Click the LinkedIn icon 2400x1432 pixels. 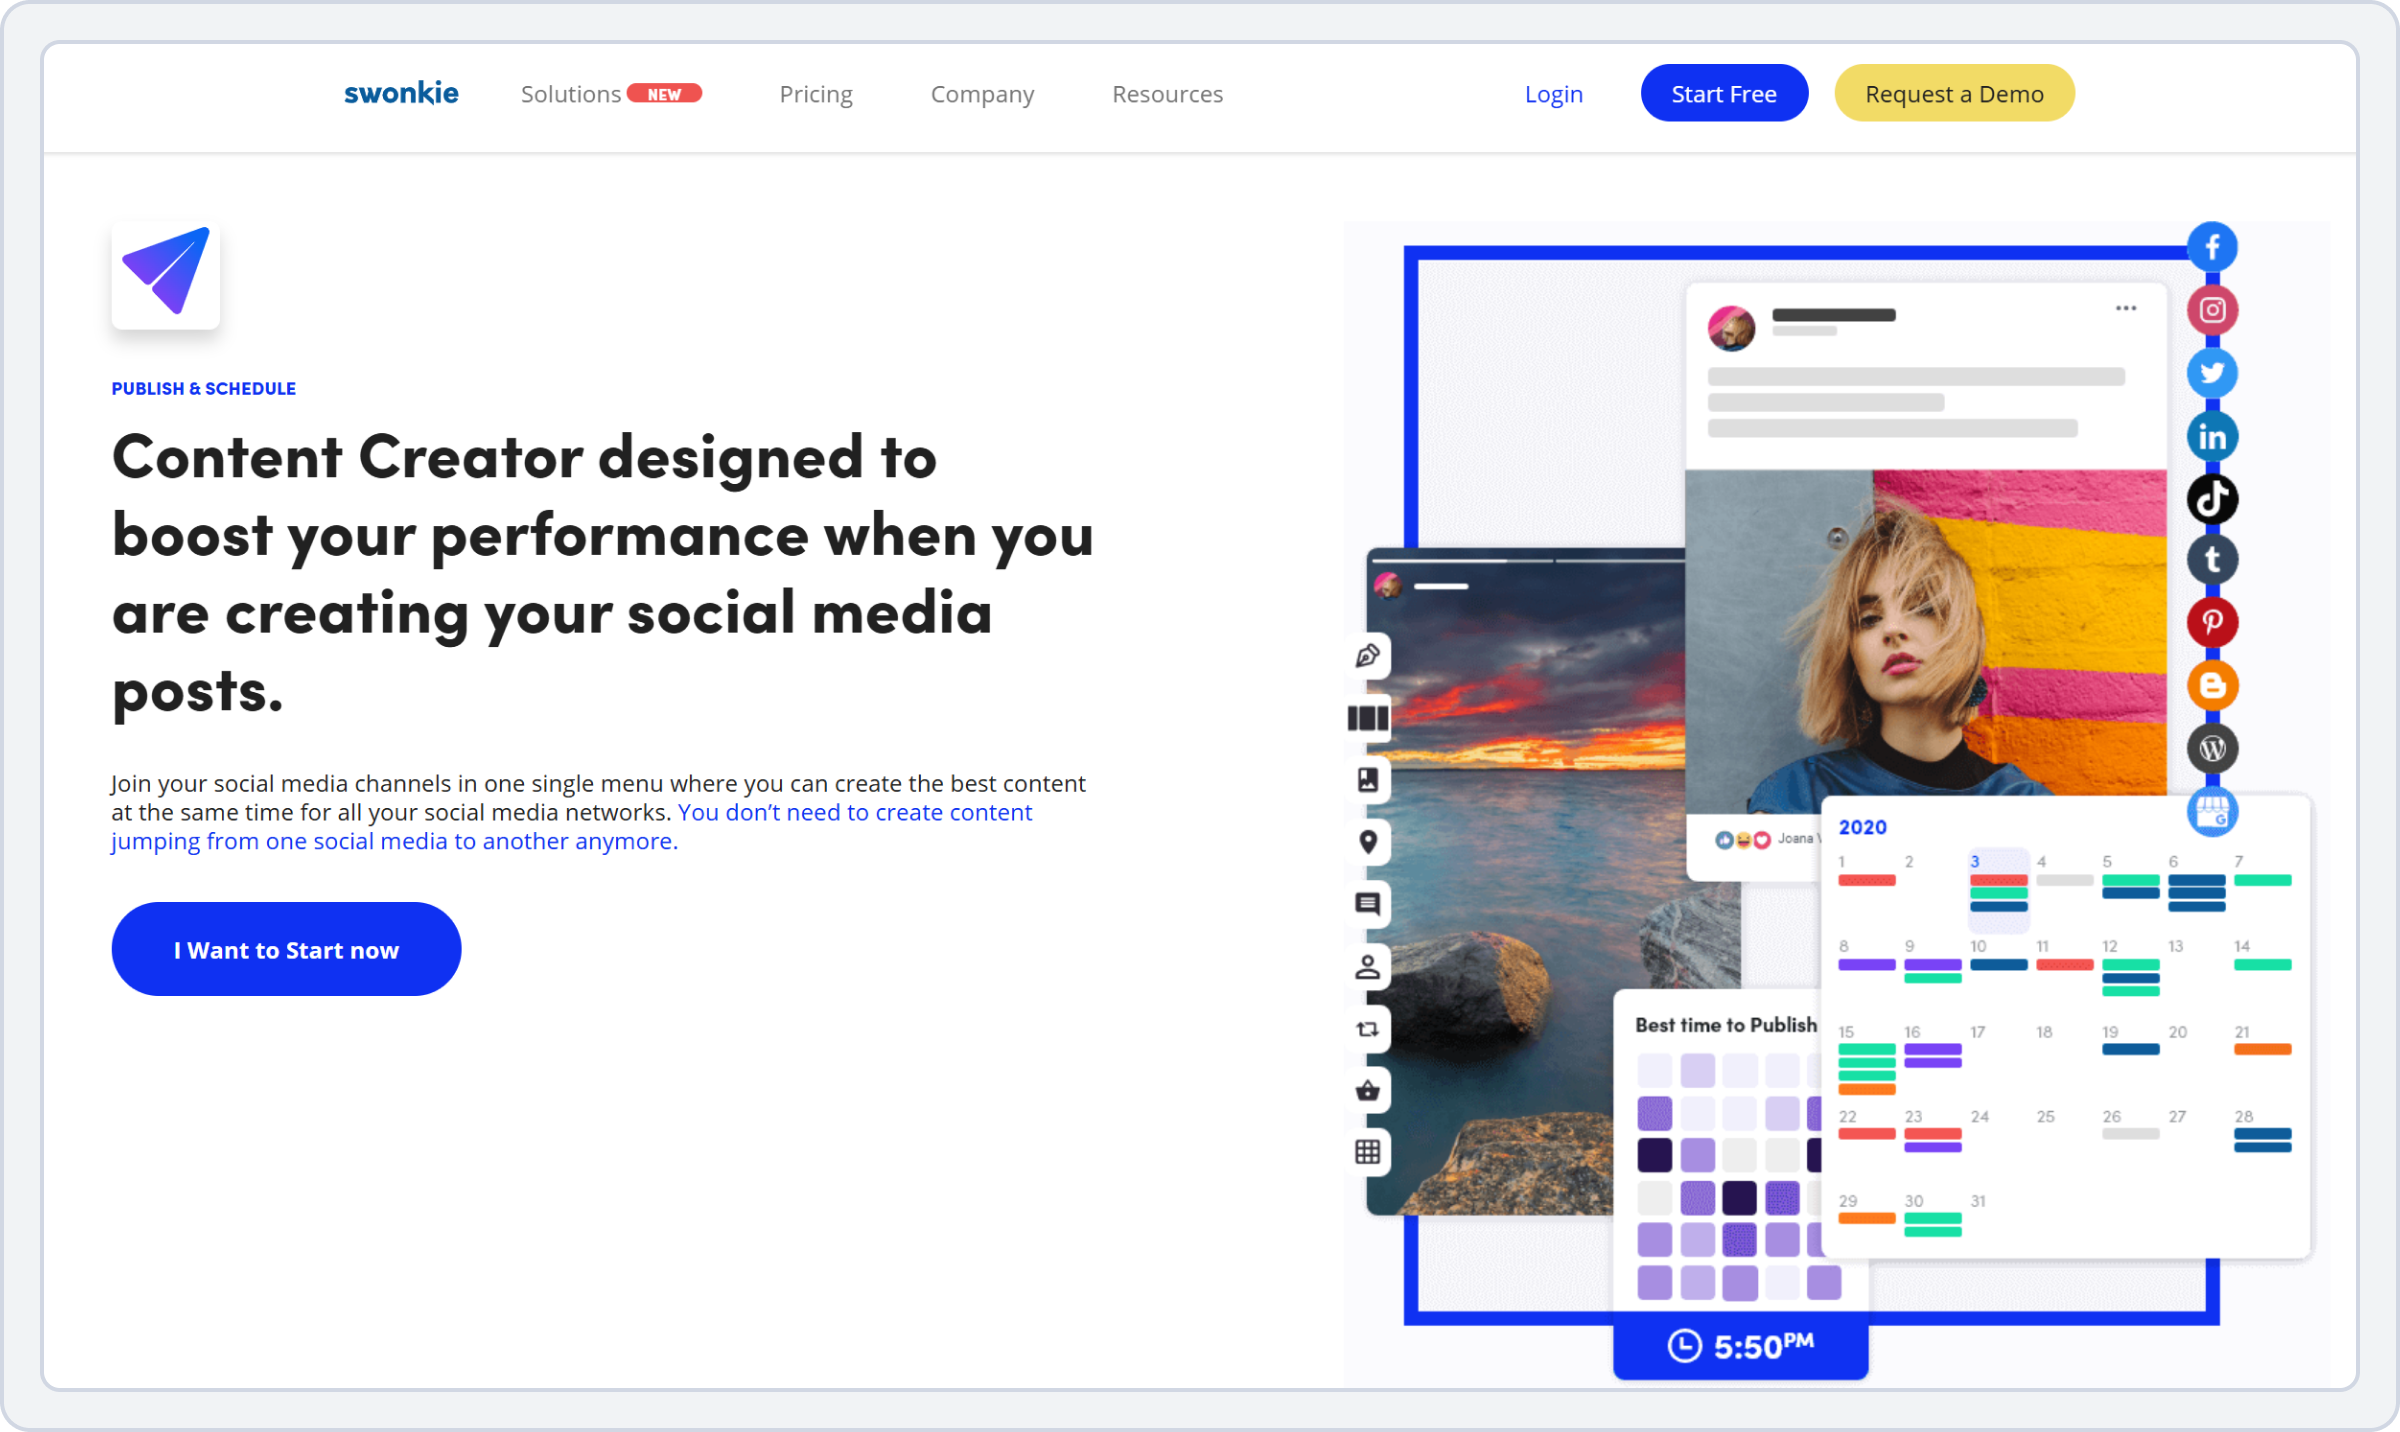tap(2212, 437)
